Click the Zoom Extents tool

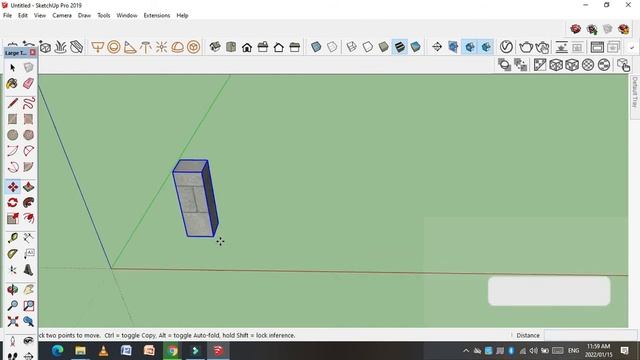pos(12,322)
